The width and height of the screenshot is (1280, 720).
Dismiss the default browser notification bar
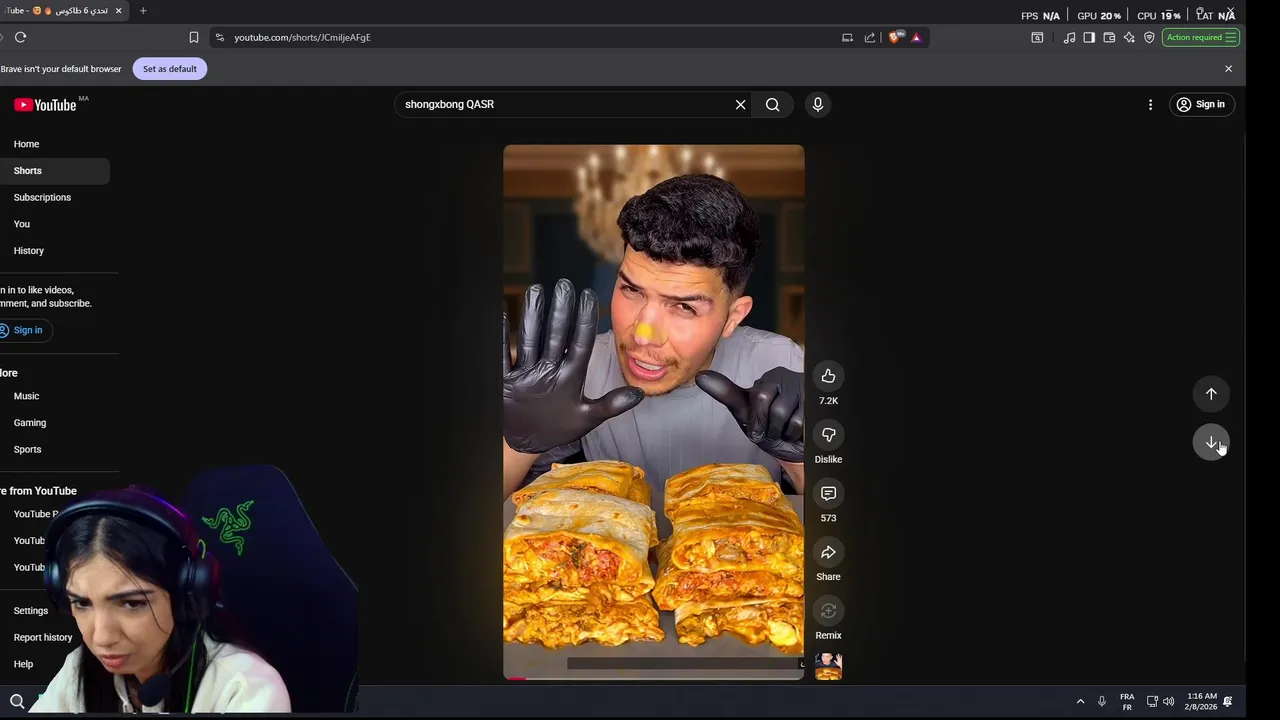1229,69
